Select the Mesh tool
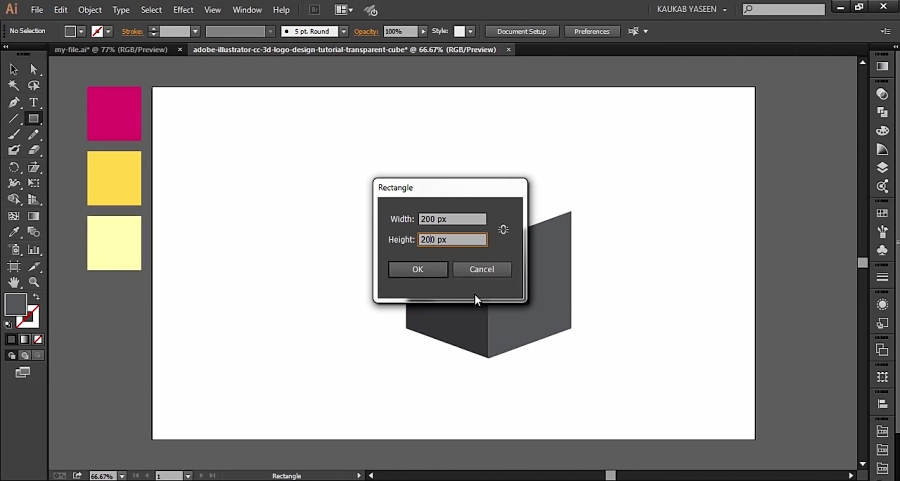 (x=14, y=216)
